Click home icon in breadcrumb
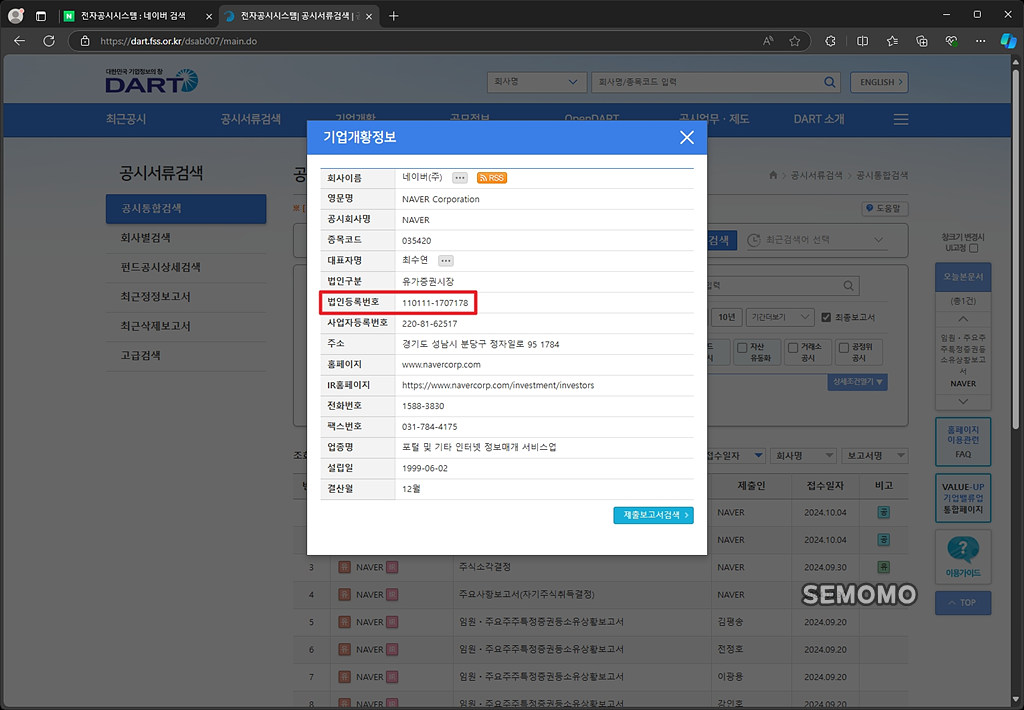This screenshot has height=710, width=1024. pyautogui.click(x=773, y=175)
